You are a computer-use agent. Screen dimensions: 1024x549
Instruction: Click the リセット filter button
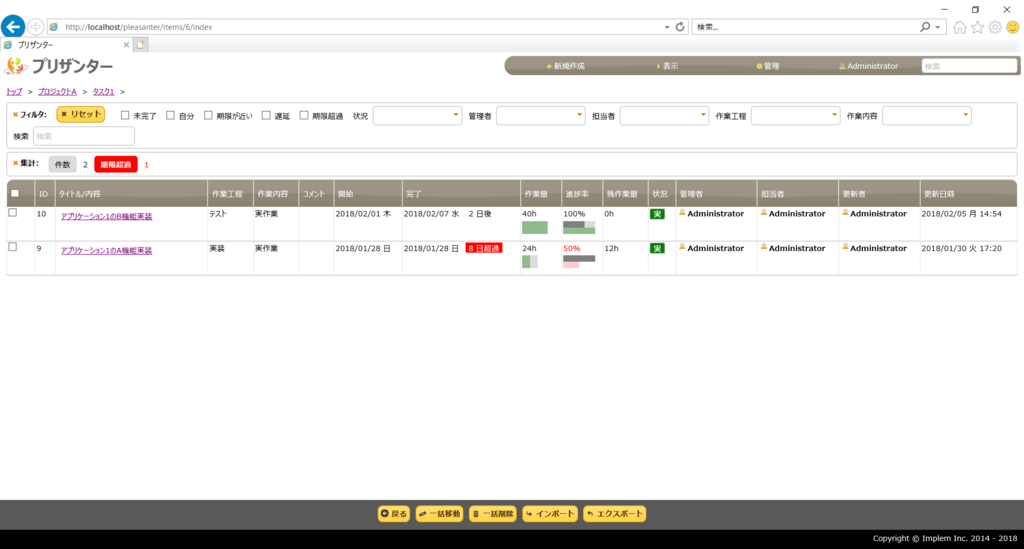tap(81, 114)
